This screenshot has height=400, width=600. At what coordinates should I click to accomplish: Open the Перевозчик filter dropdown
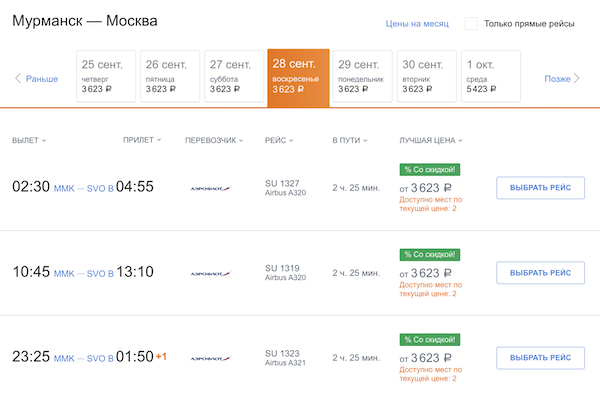coord(214,140)
